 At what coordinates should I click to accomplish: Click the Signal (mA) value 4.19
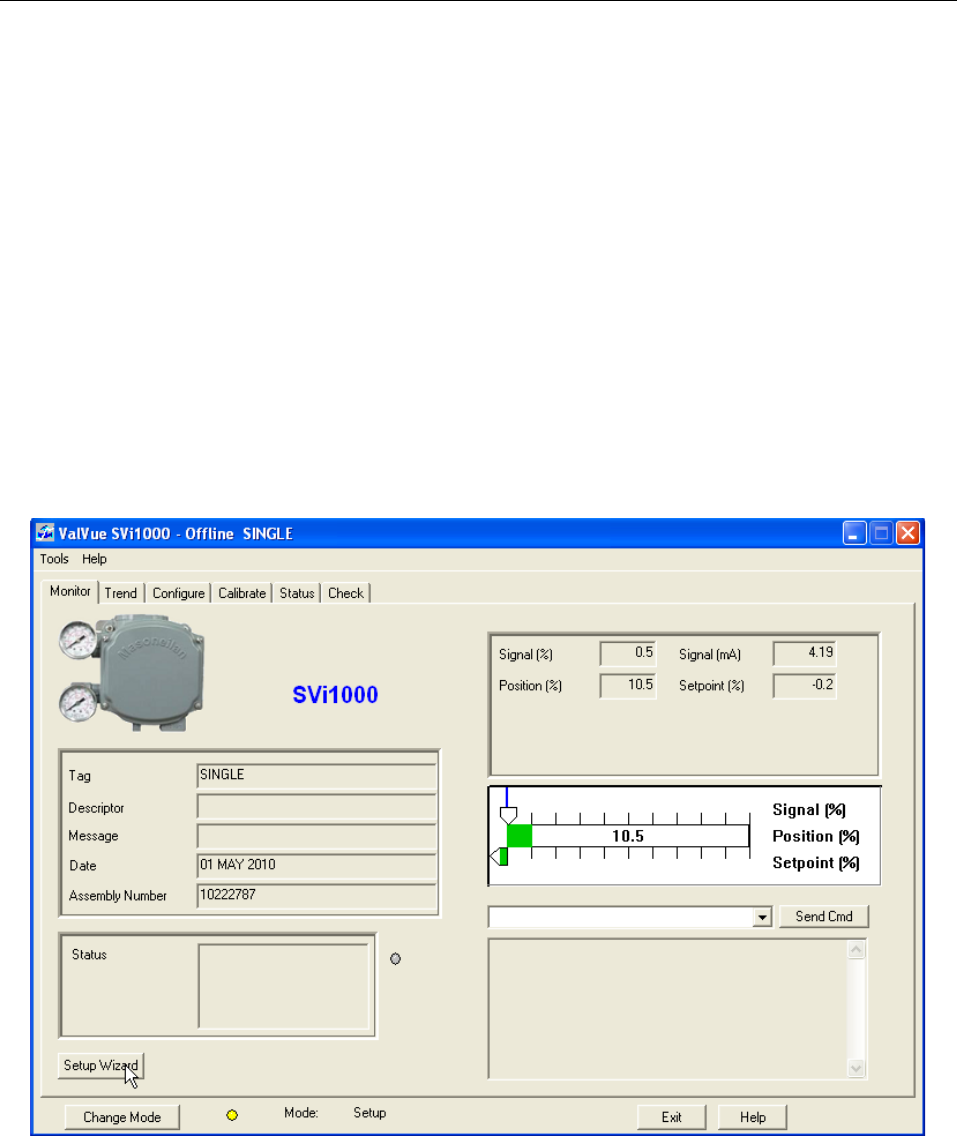point(805,653)
